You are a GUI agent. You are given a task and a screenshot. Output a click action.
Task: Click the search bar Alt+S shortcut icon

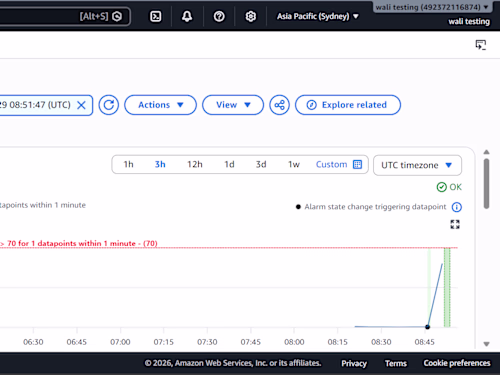click(x=117, y=16)
